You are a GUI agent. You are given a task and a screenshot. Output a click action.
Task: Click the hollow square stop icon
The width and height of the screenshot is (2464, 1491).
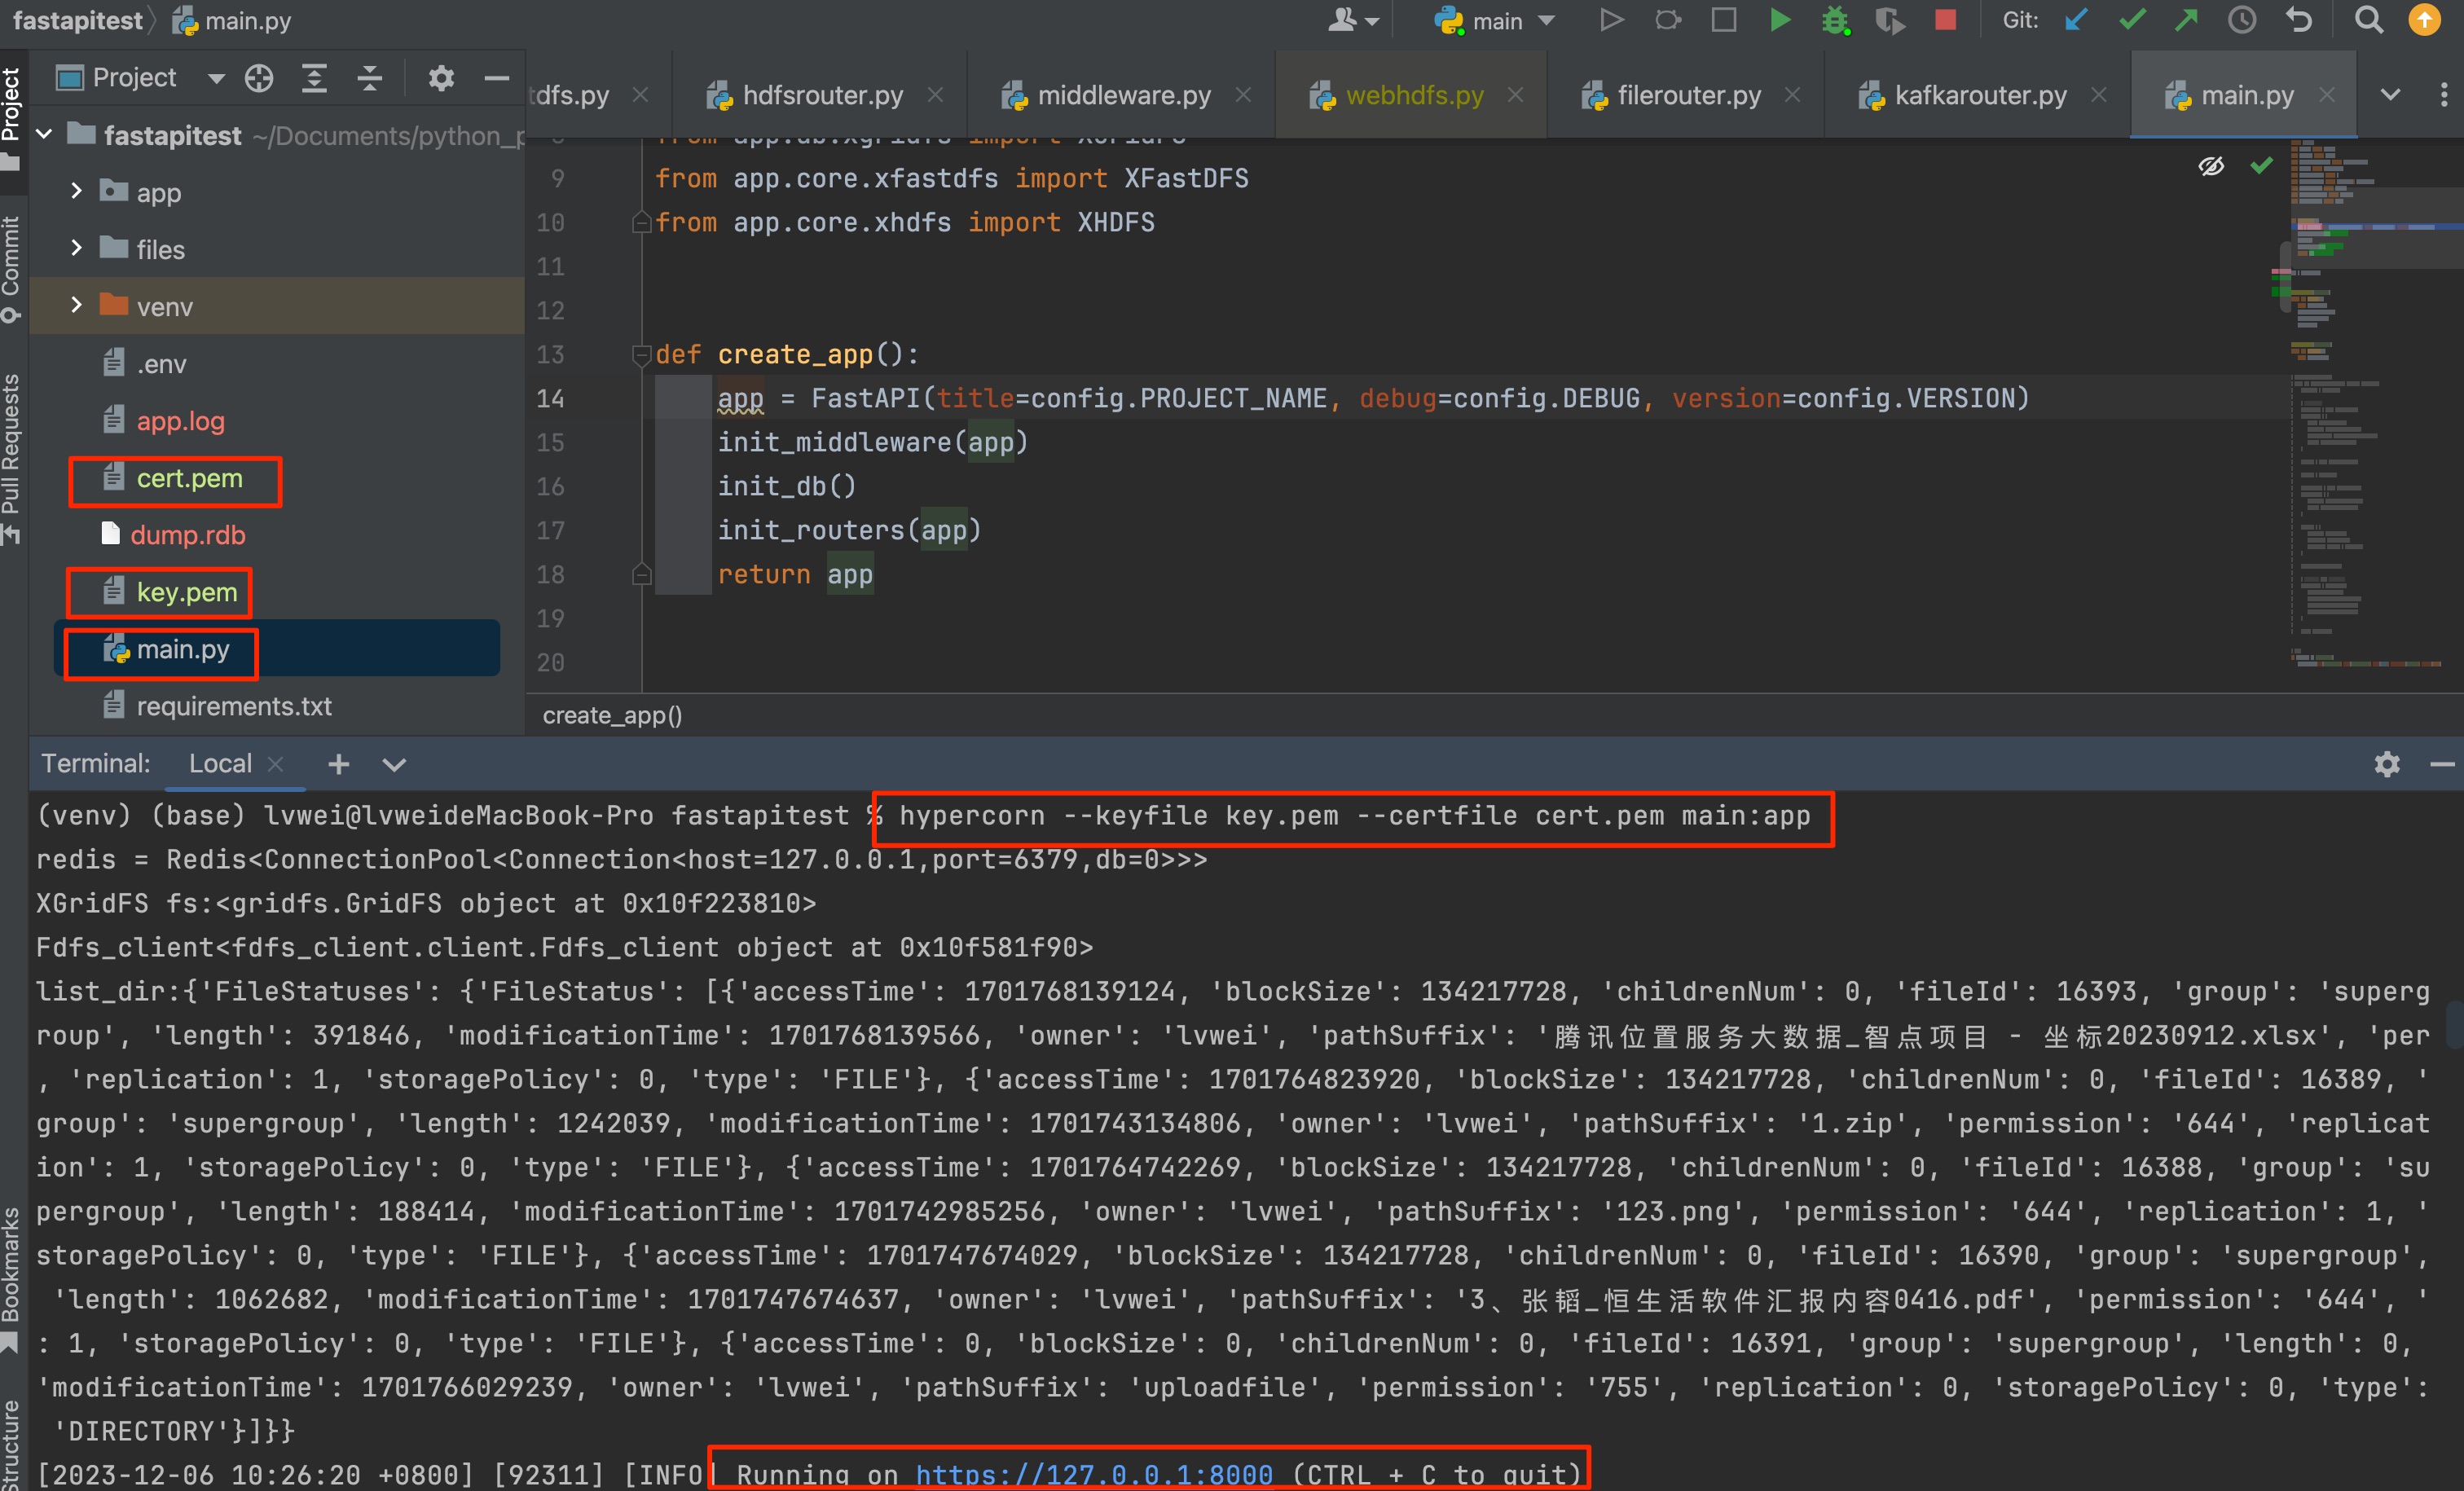[x=1724, y=20]
